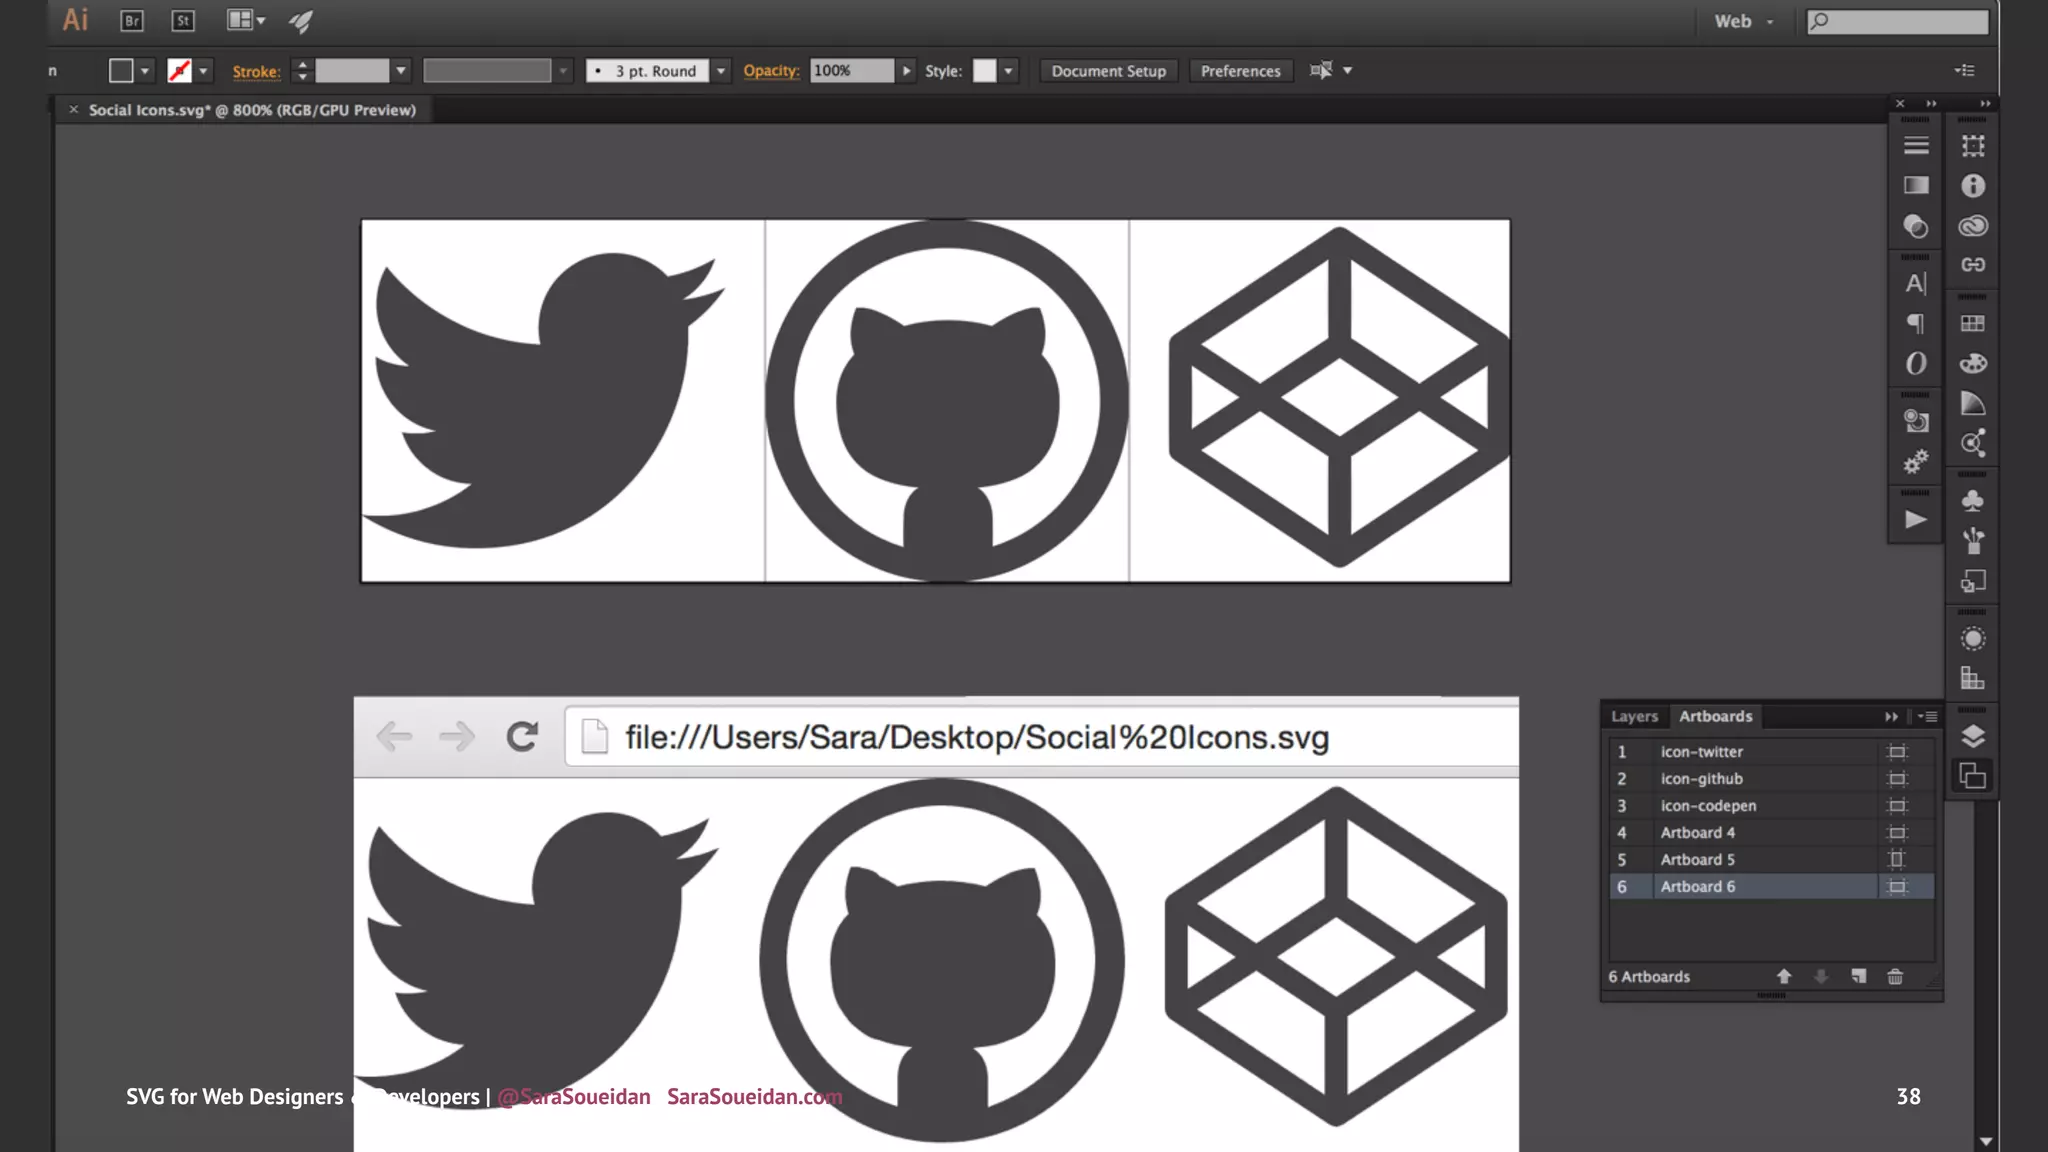
Task: Click the Bridge (Br) icon
Action: [132, 21]
